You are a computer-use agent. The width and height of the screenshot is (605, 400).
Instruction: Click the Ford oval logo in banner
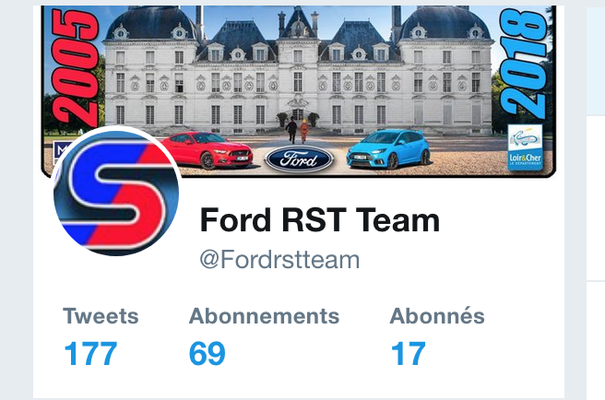299,159
